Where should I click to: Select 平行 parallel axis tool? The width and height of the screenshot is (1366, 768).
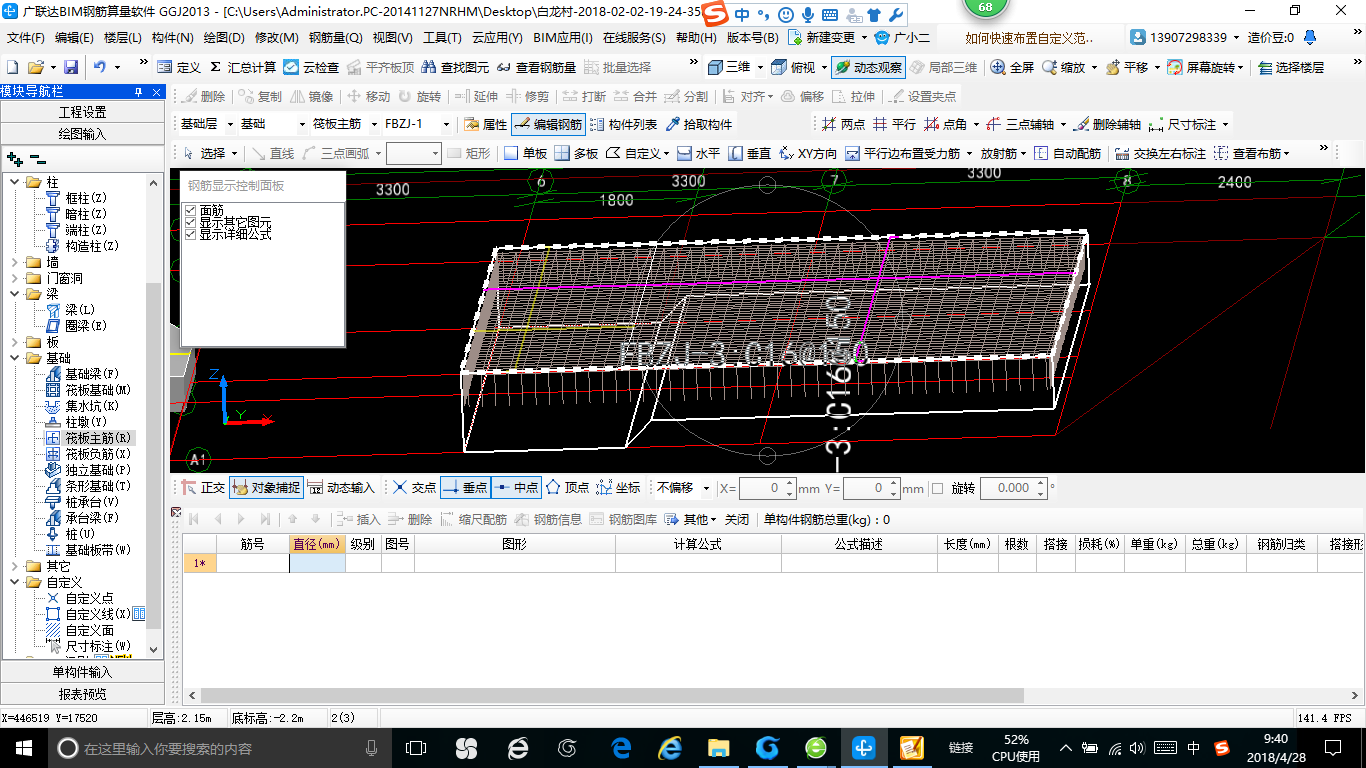tap(893, 125)
